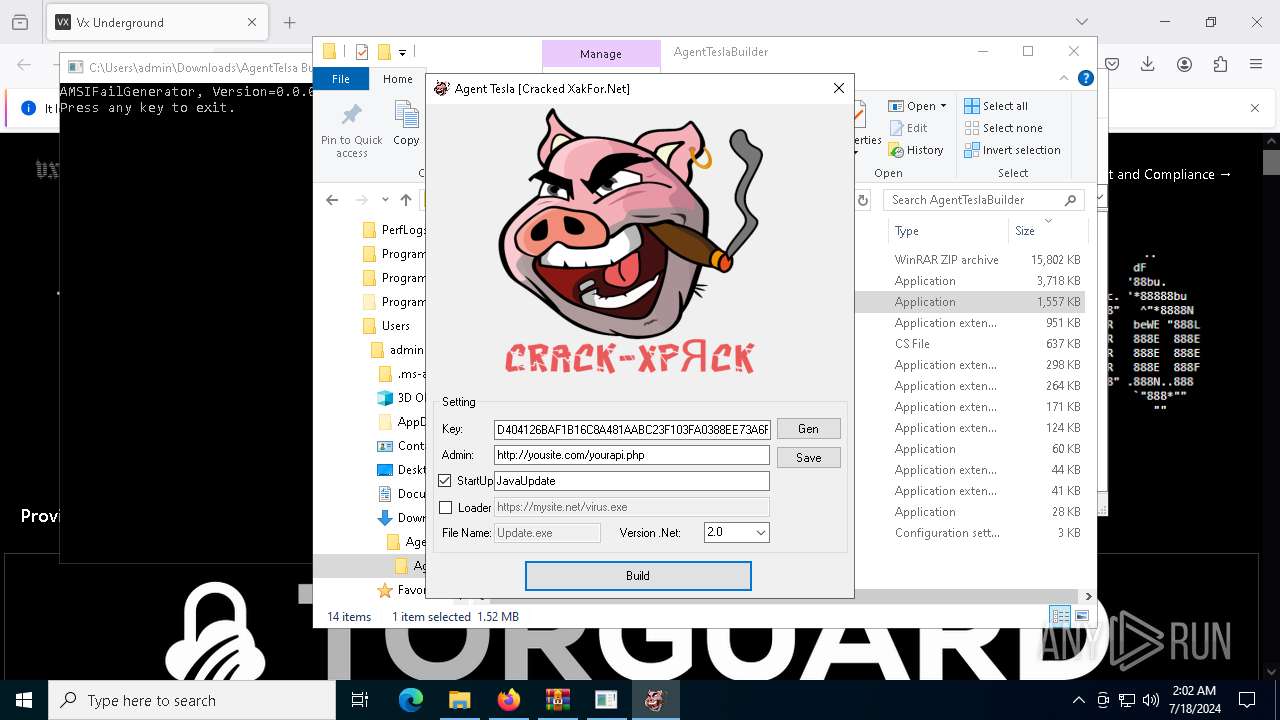
Task: Open Task View on taskbar
Action: pos(360,700)
